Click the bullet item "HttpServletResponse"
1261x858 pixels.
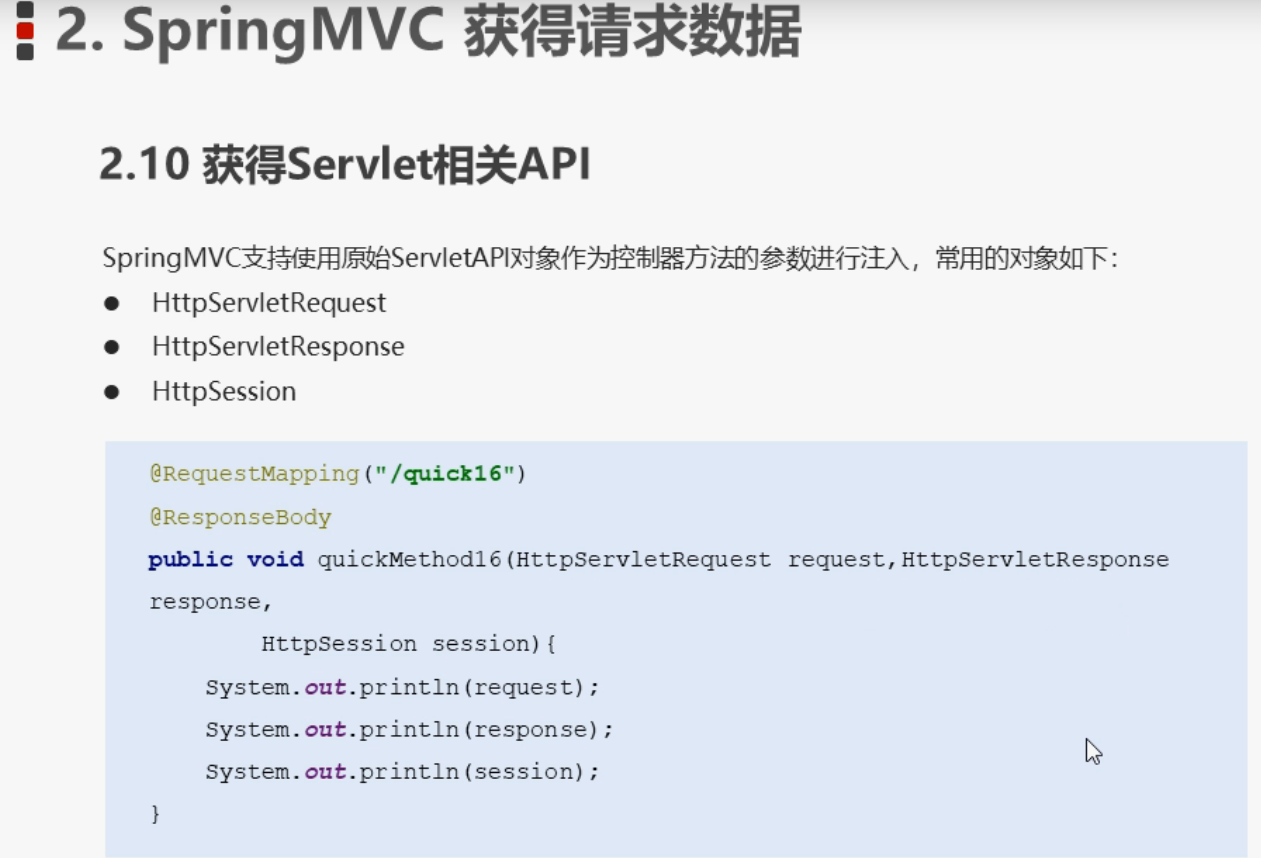(278, 347)
